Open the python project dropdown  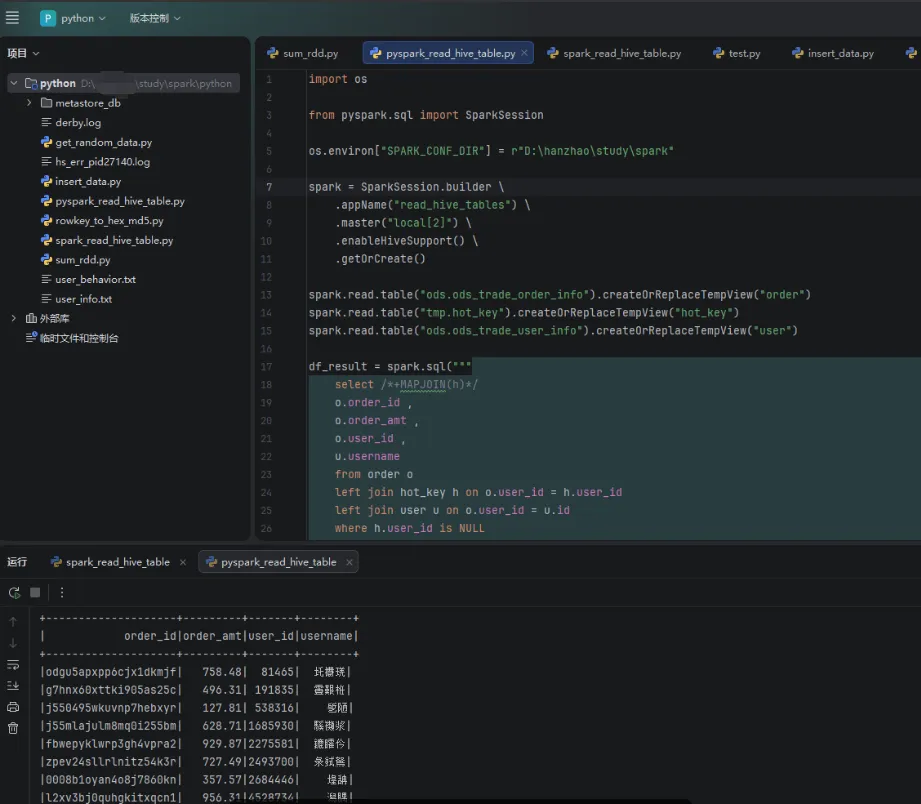82,18
